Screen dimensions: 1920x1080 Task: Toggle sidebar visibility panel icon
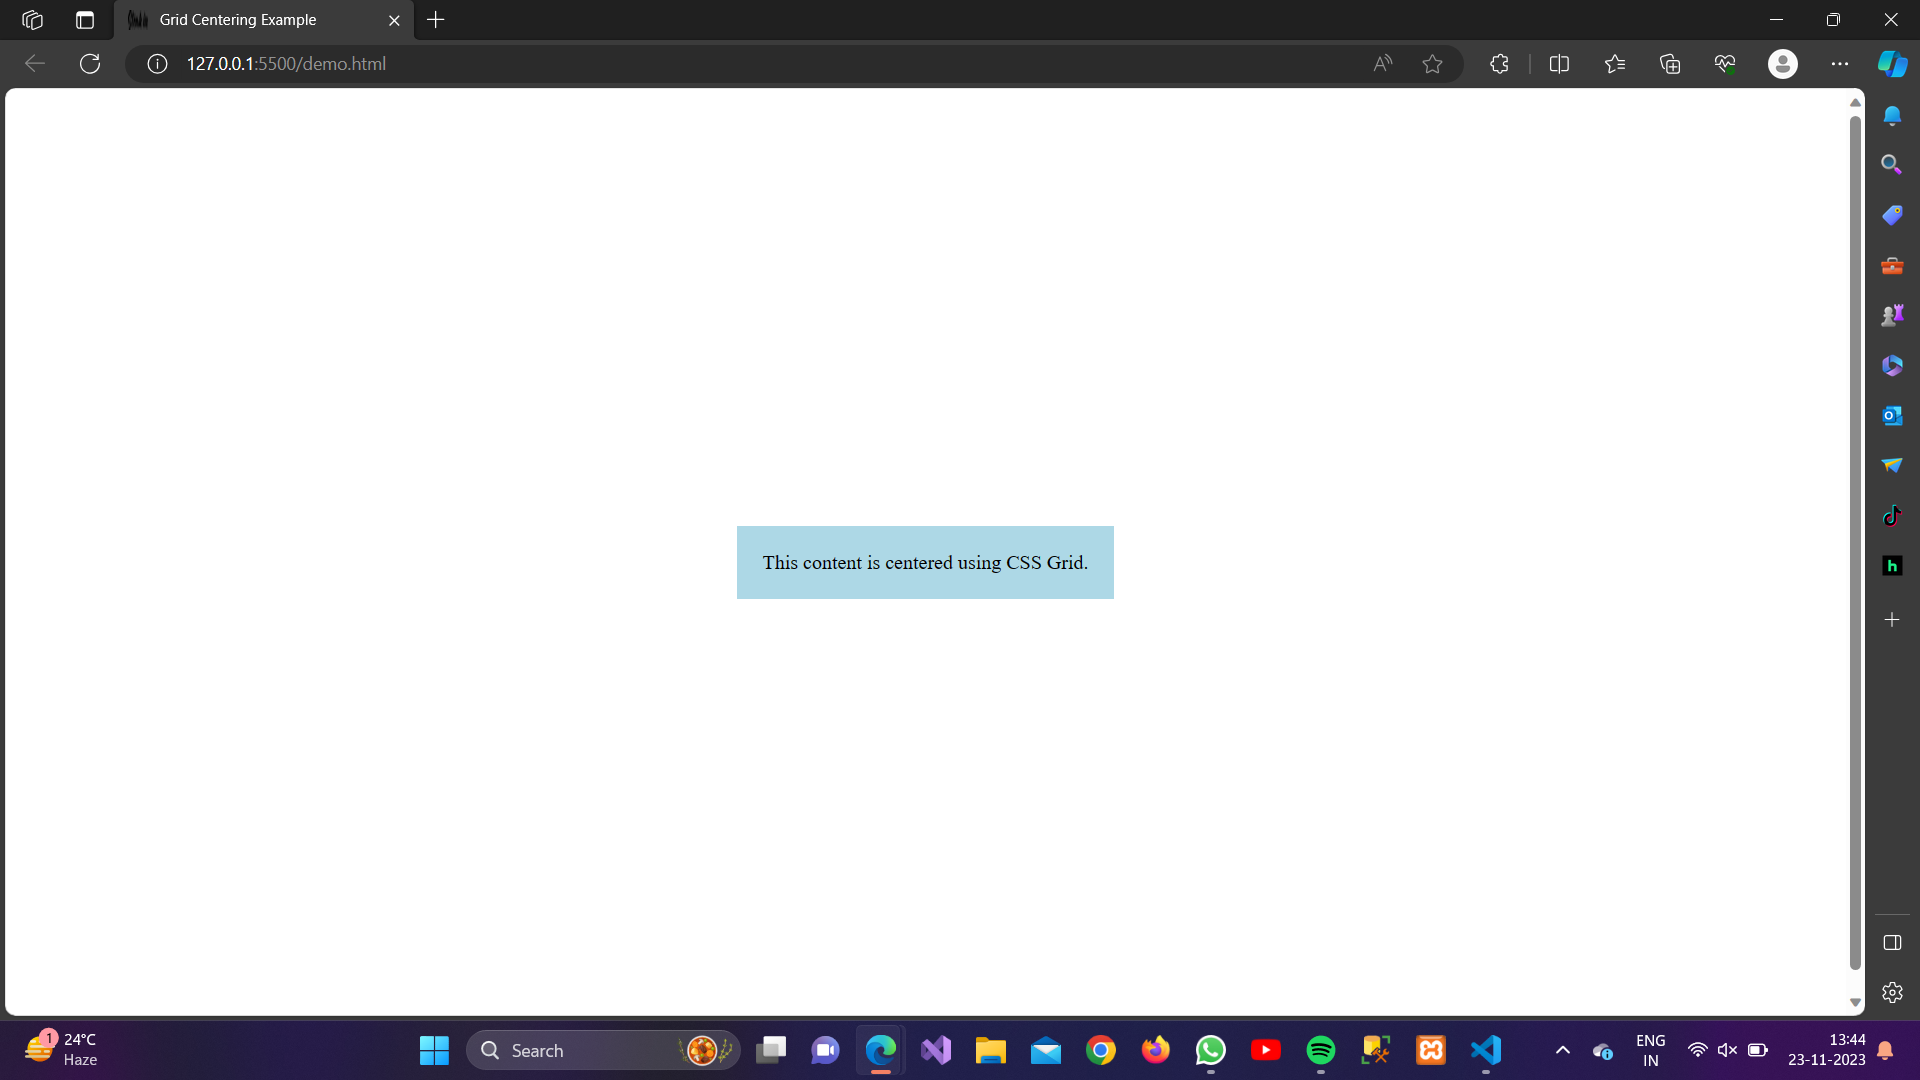pyautogui.click(x=1892, y=943)
